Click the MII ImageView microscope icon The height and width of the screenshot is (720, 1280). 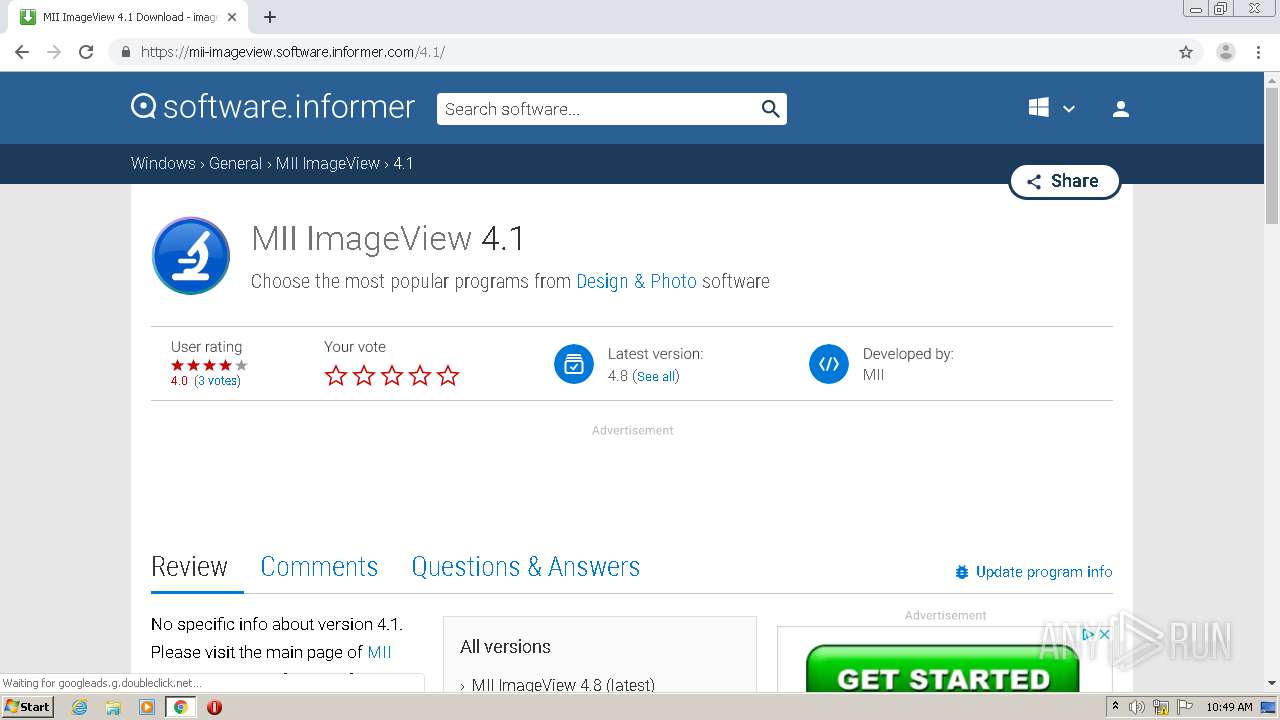click(x=191, y=256)
